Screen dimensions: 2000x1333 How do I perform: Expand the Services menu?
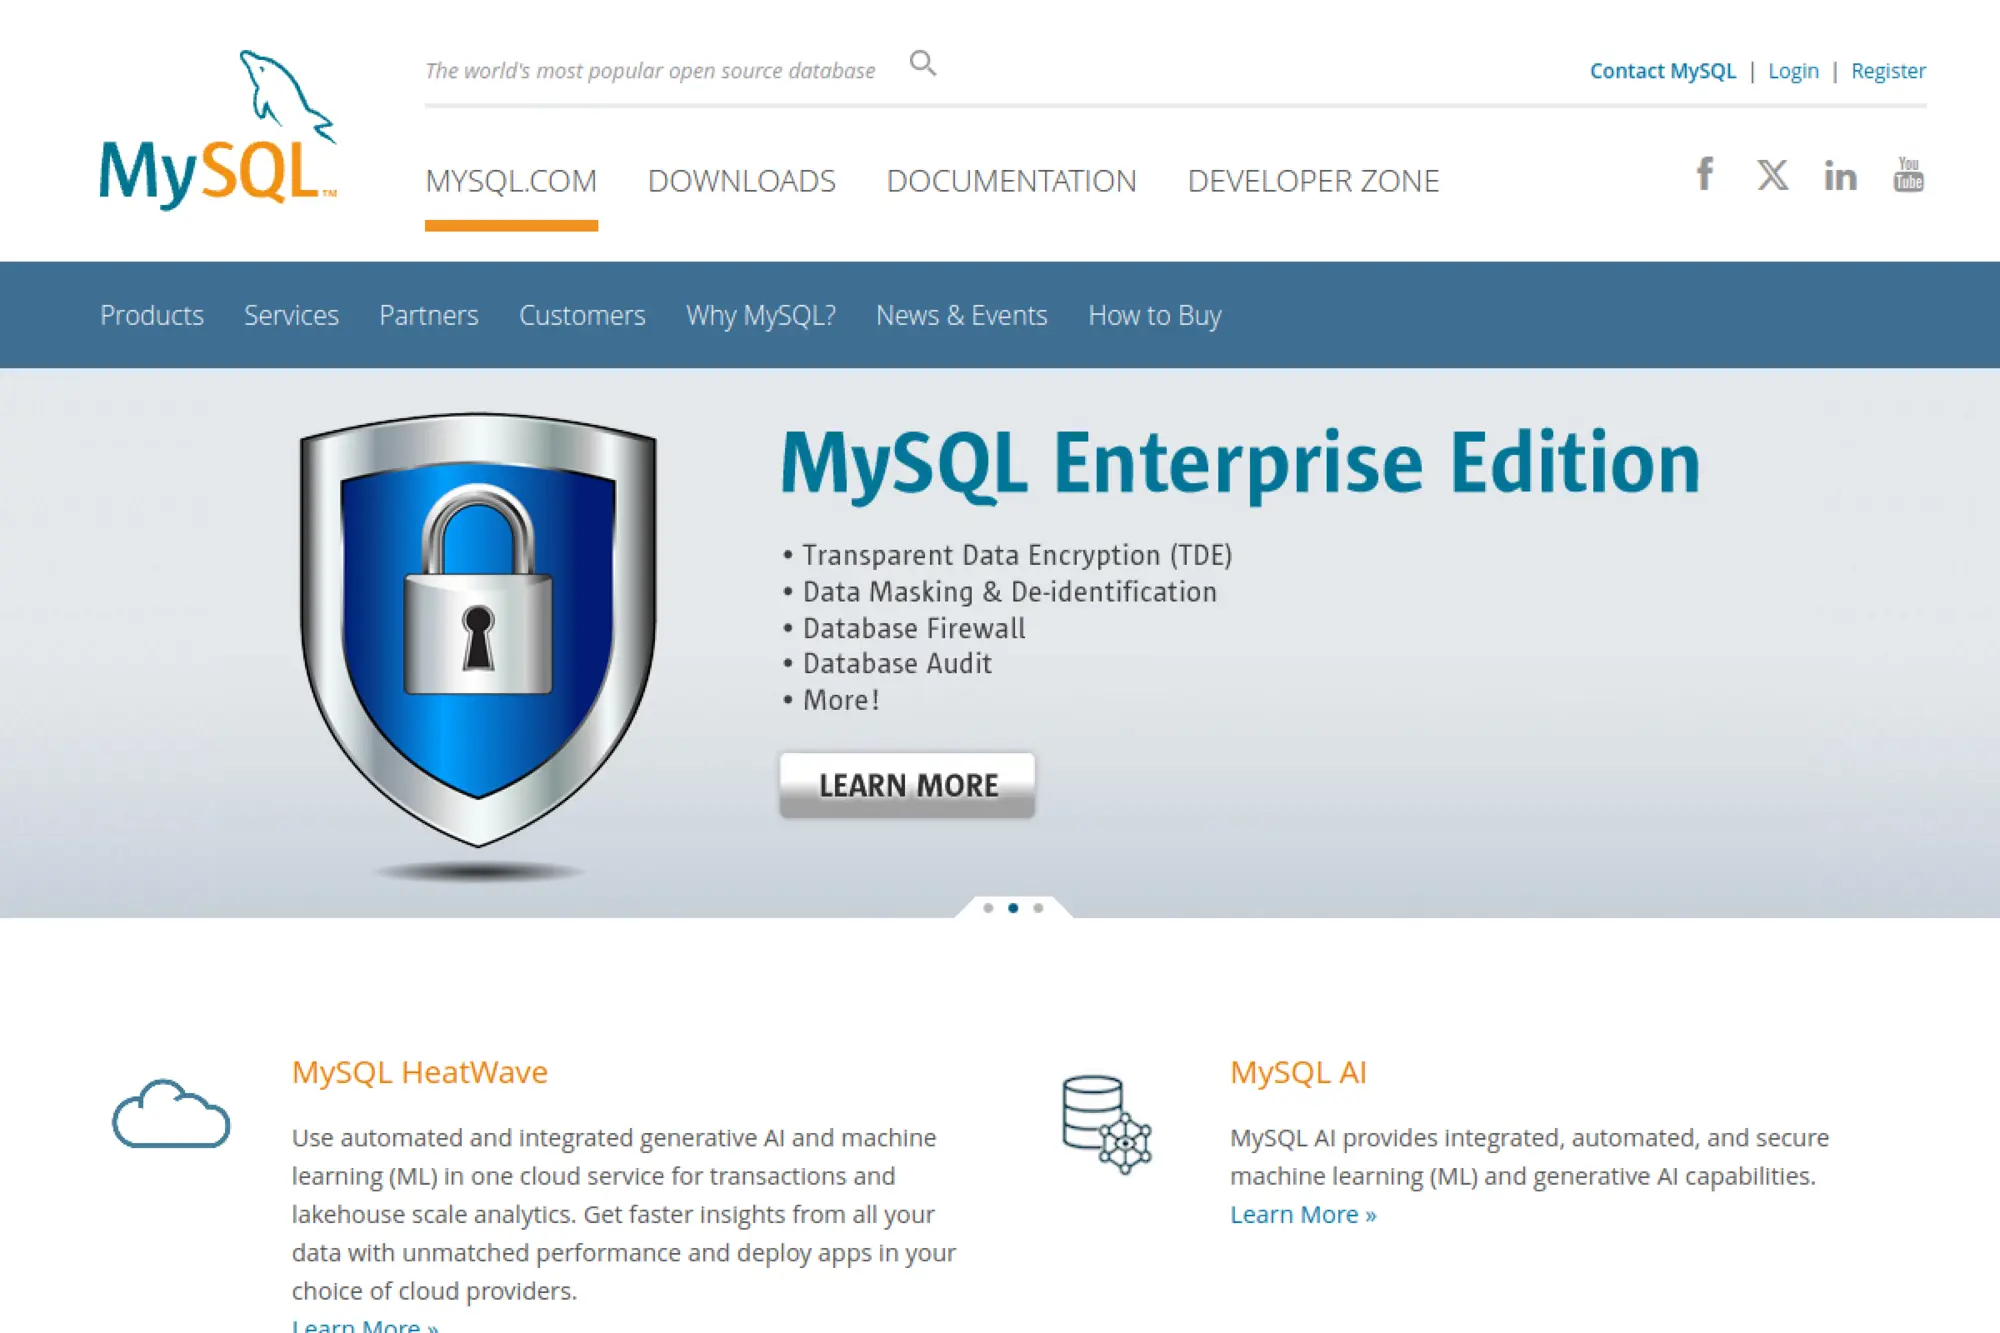coord(291,315)
